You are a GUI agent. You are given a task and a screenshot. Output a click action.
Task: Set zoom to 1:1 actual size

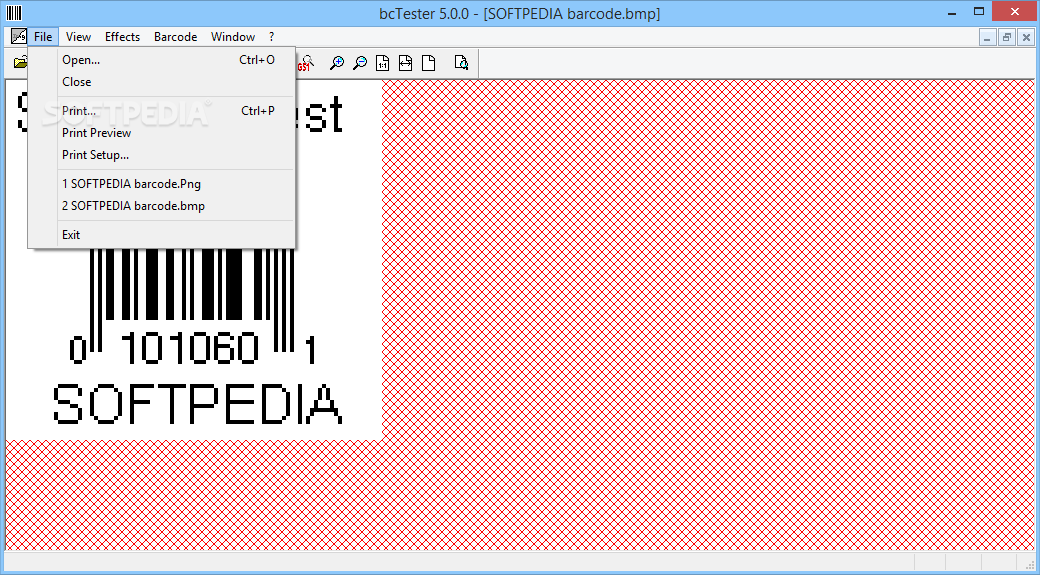pos(383,63)
